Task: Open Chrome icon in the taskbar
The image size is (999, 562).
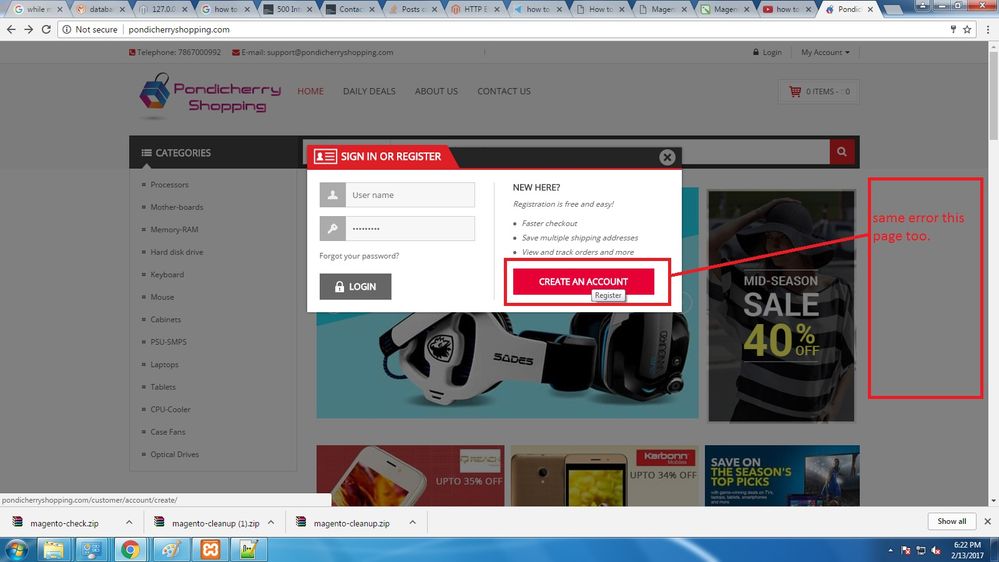Action: 130,549
